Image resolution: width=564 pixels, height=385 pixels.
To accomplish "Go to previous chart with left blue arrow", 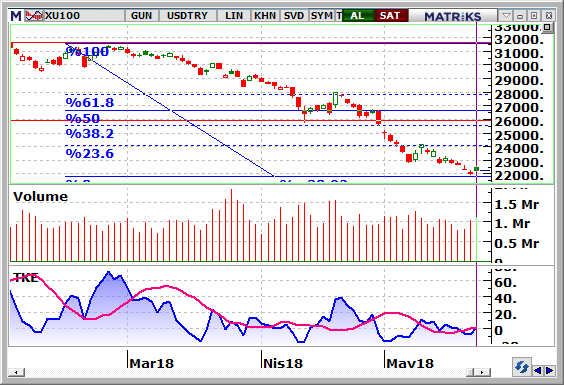I will click(537, 370).
